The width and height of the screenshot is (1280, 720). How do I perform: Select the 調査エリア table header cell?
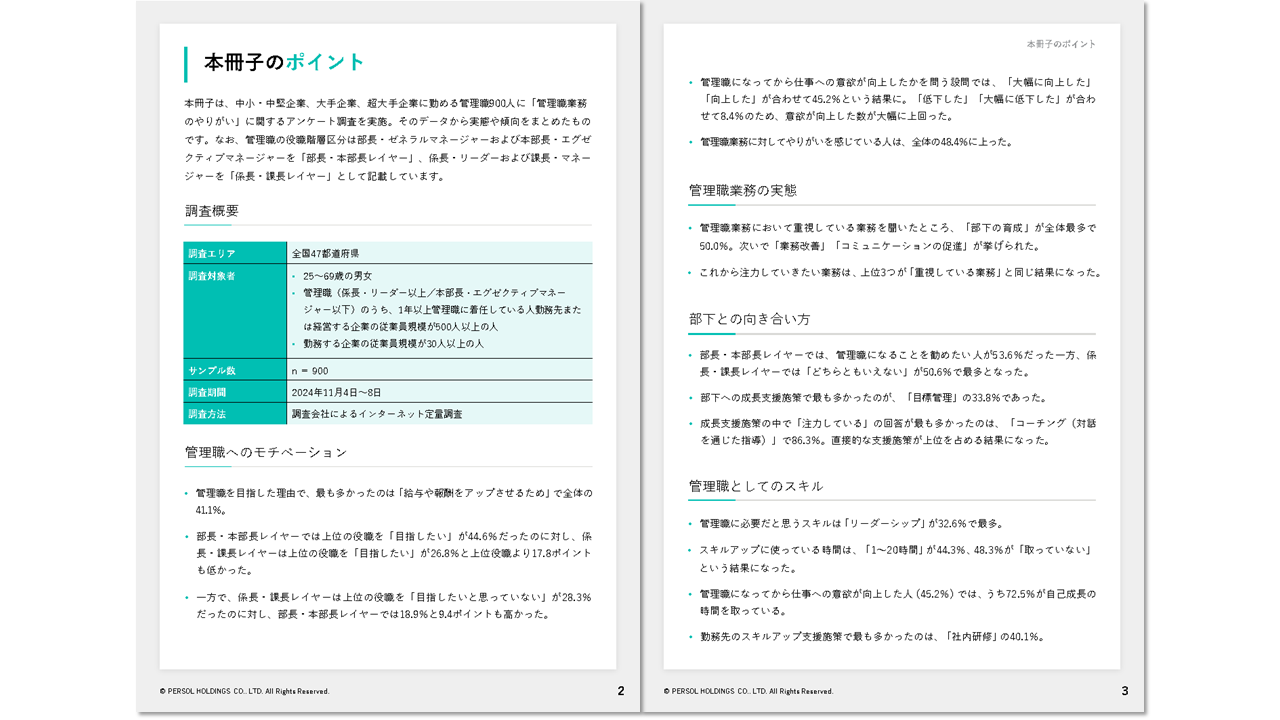coord(212,254)
